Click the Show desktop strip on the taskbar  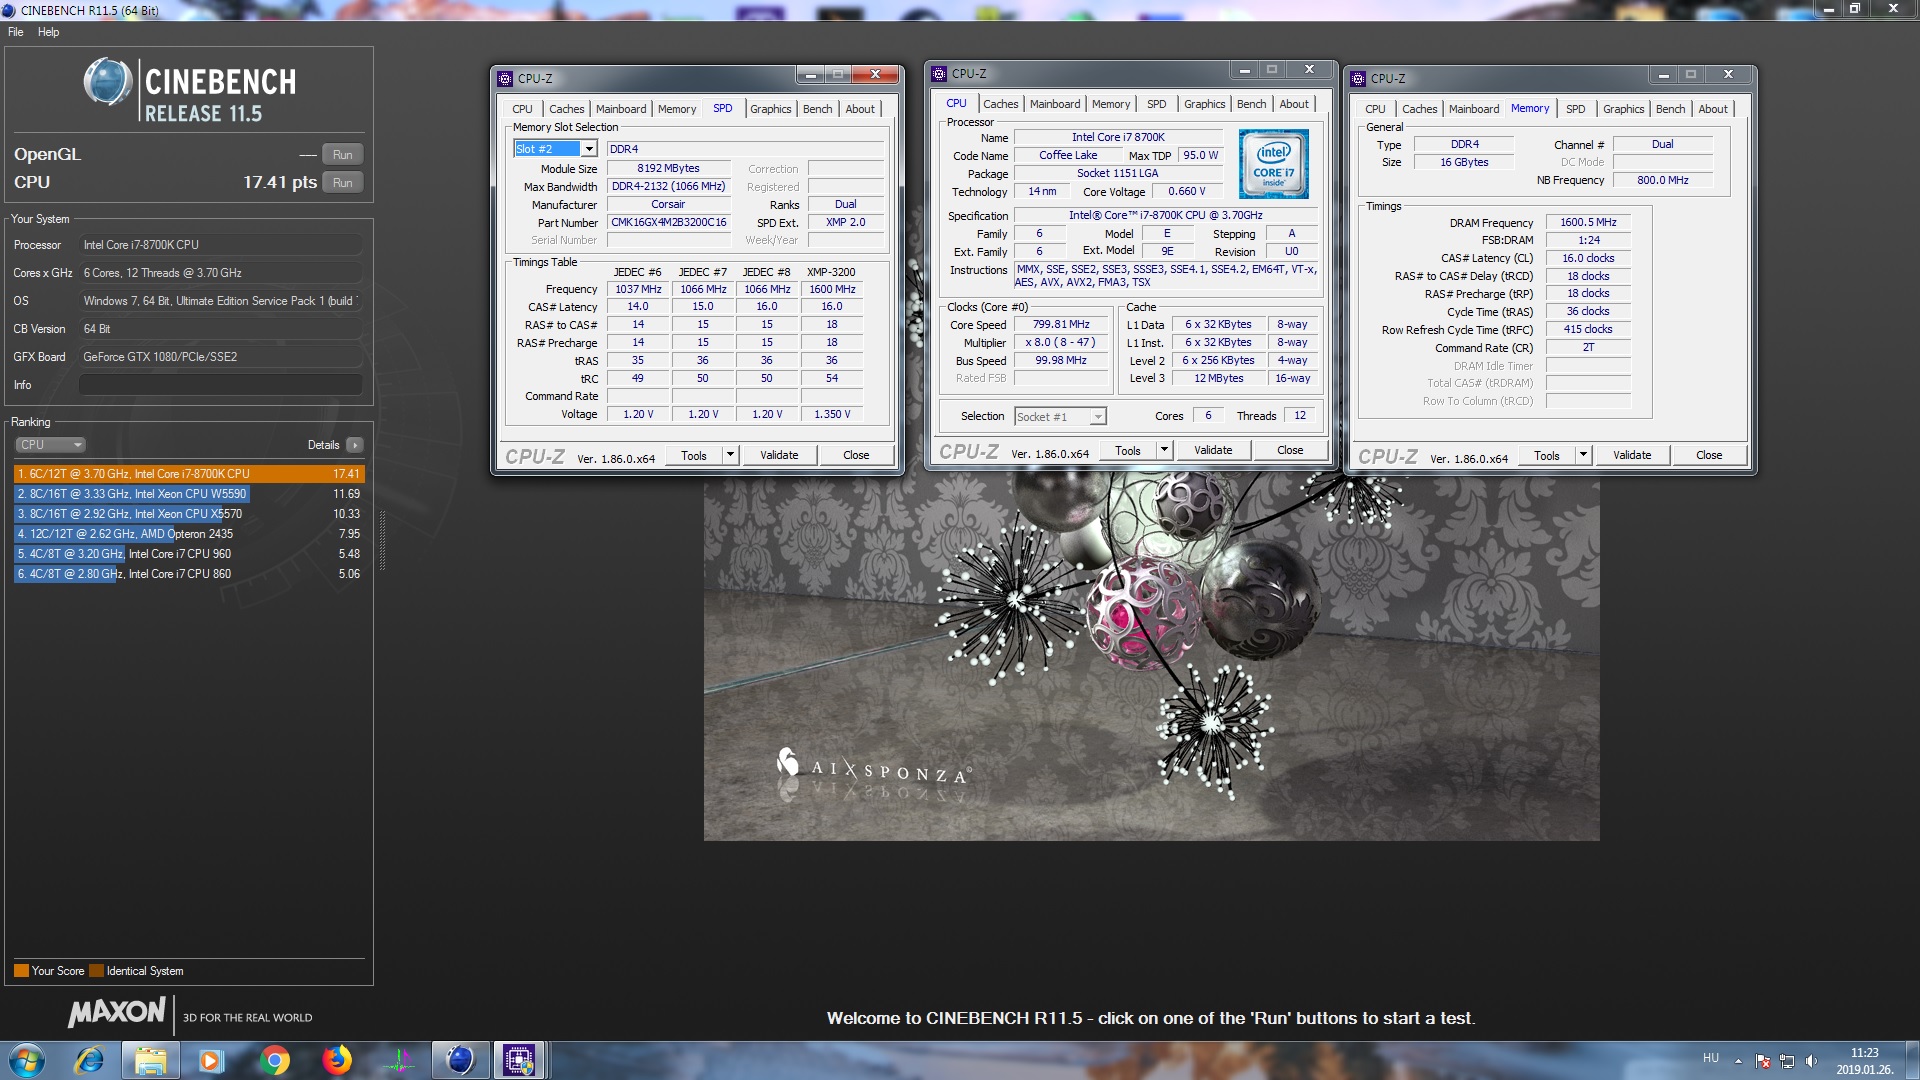[1912, 1060]
